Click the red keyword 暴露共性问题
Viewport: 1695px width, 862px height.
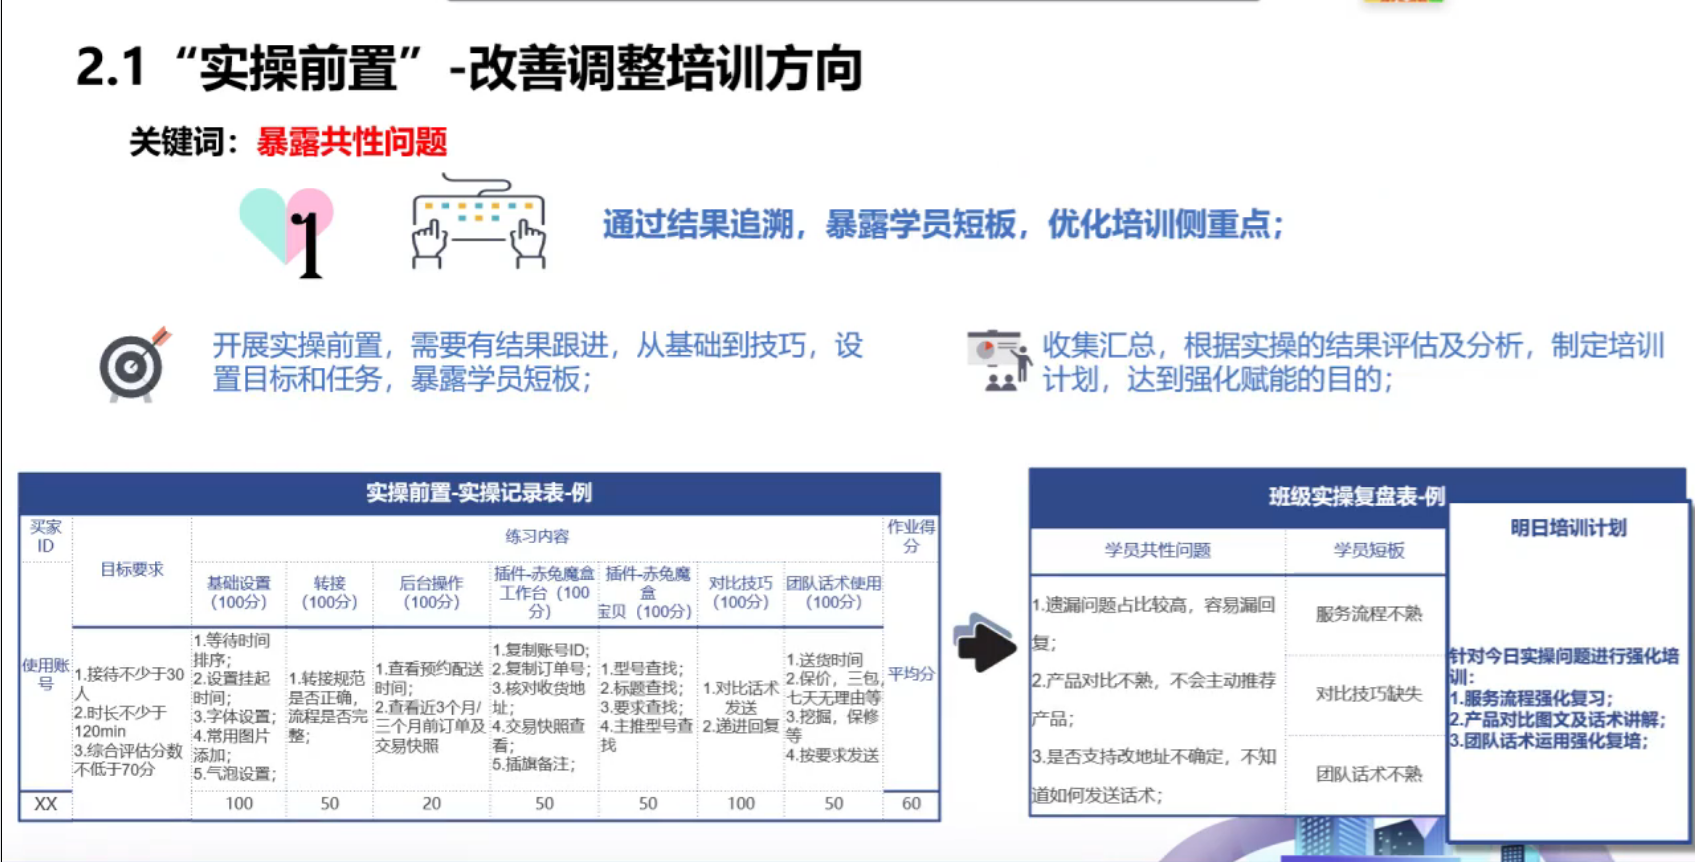click(x=352, y=142)
